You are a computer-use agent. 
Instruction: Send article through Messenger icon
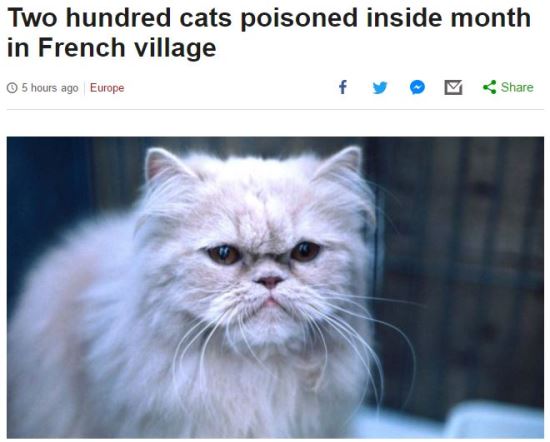point(417,87)
